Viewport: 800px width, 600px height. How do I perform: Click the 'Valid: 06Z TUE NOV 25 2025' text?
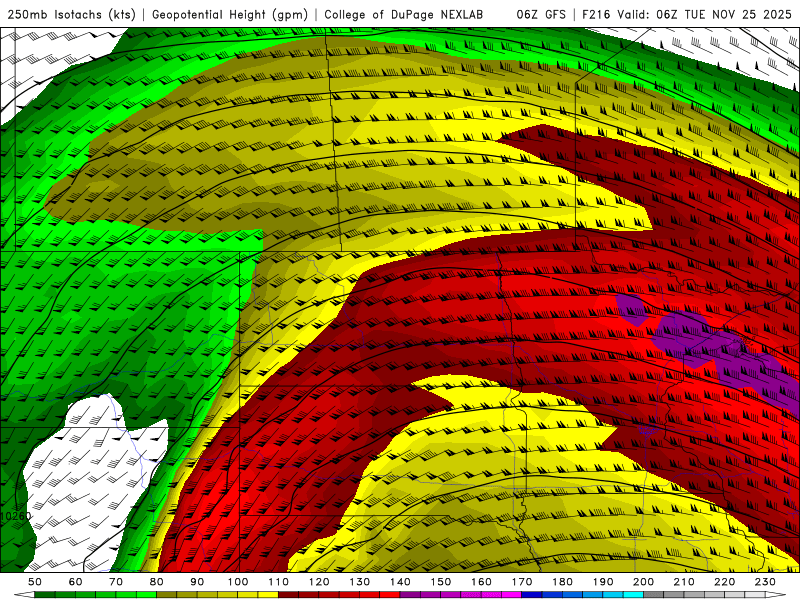(704, 15)
